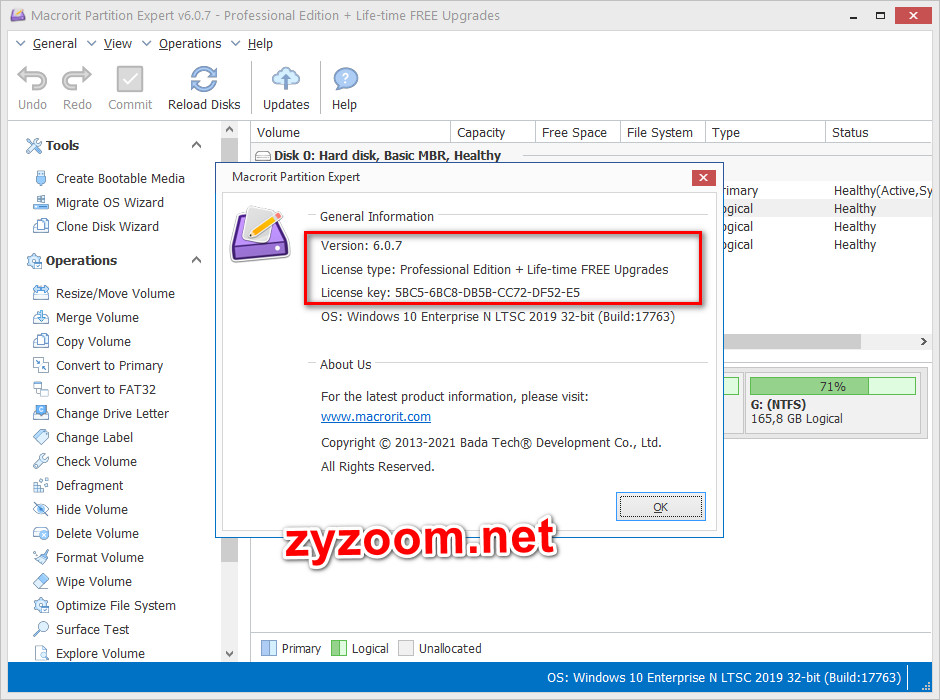Sort by the Type column header
This screenshot has height=700, width=940.
click(766, 132)
